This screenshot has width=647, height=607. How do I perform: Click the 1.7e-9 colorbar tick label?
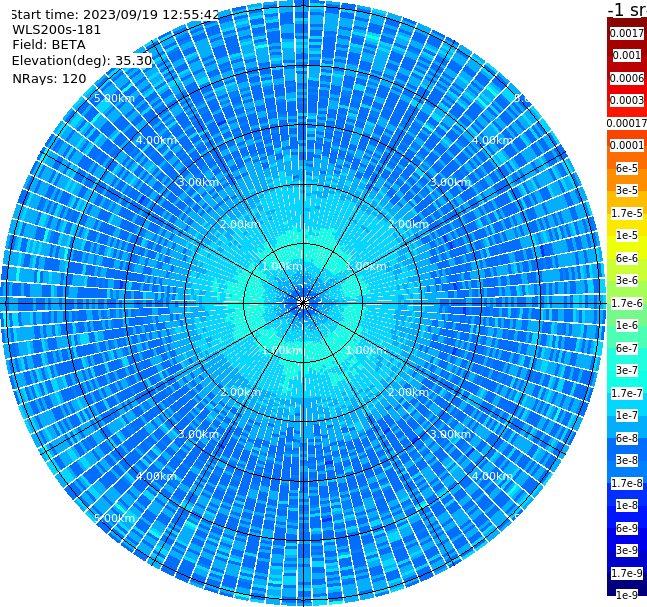click(x=627, y=573)
